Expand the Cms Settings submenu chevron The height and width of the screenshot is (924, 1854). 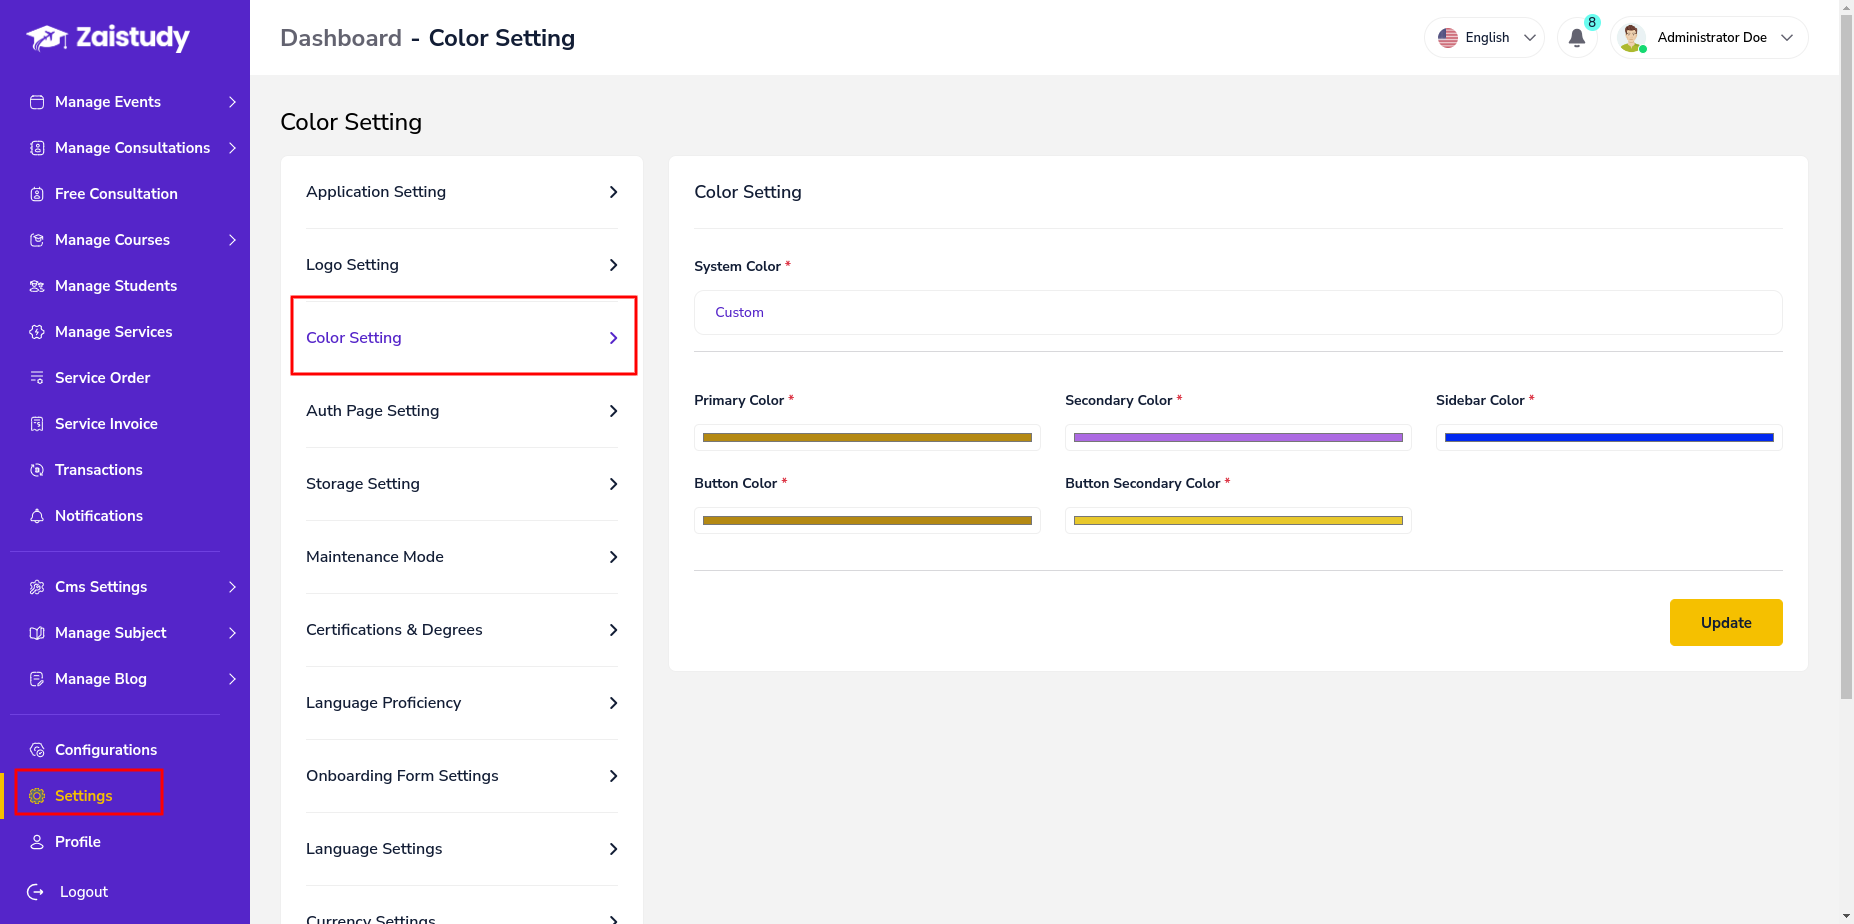(232, 587)
